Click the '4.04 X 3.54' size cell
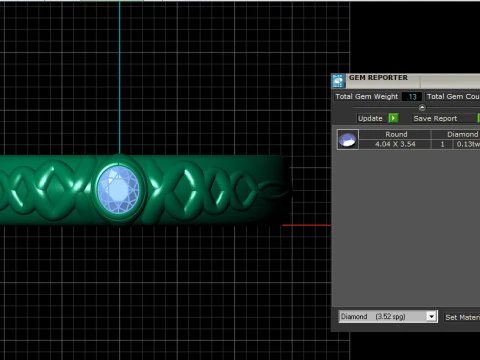Image resolution: width=480 pixels, height=360 pixels. point(396,144)
